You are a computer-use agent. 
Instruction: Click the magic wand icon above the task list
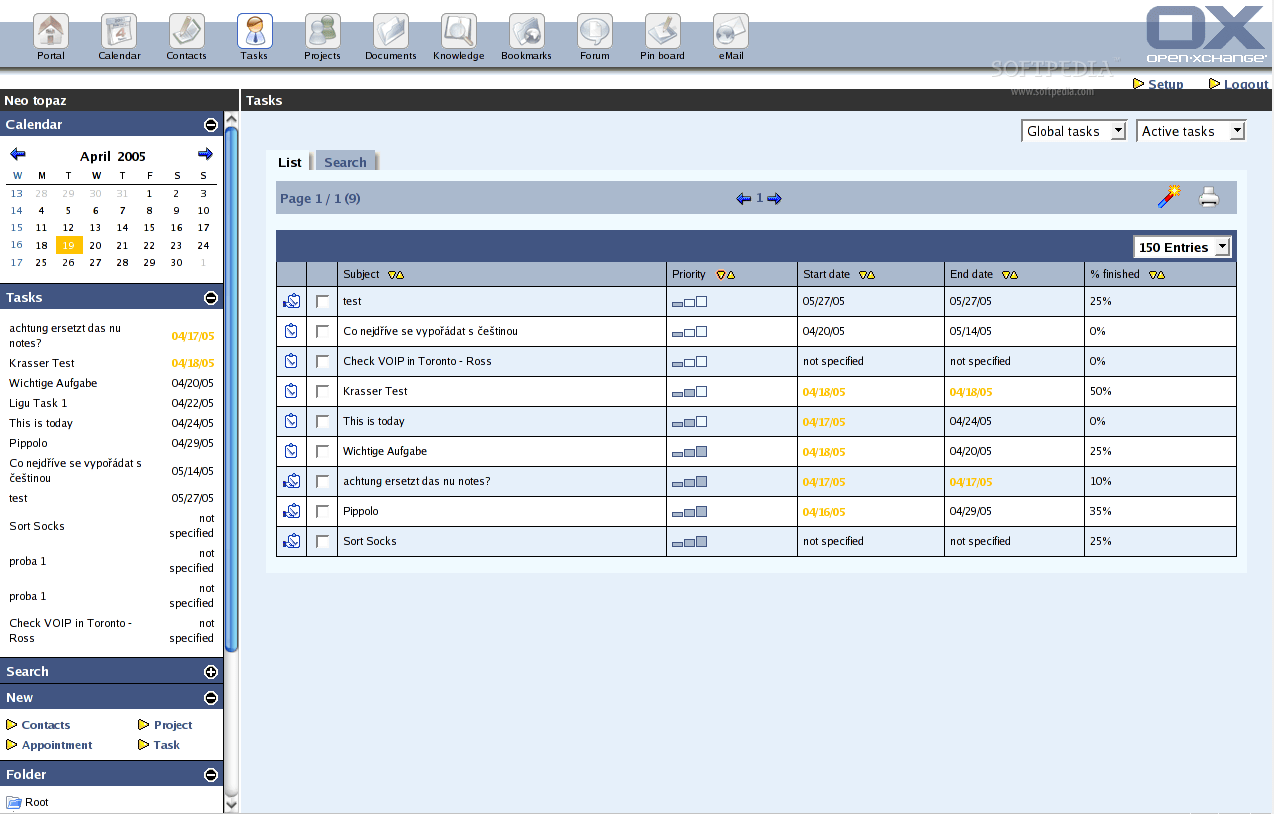point(1169,196)
